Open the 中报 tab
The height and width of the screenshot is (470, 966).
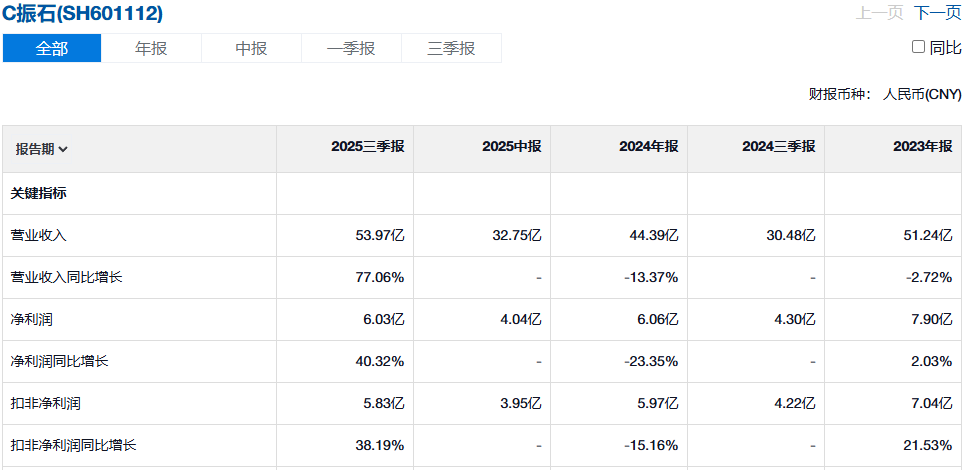point(251,48)
